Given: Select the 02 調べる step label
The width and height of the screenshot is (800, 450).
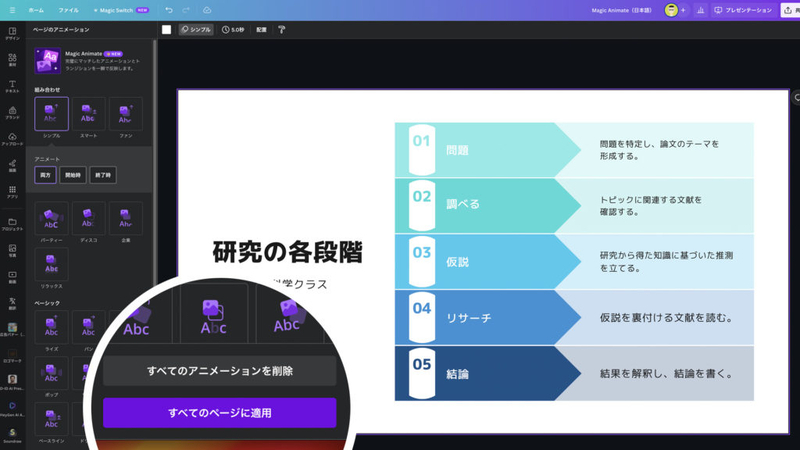Looking at the screenshot, I should point(463,204).
